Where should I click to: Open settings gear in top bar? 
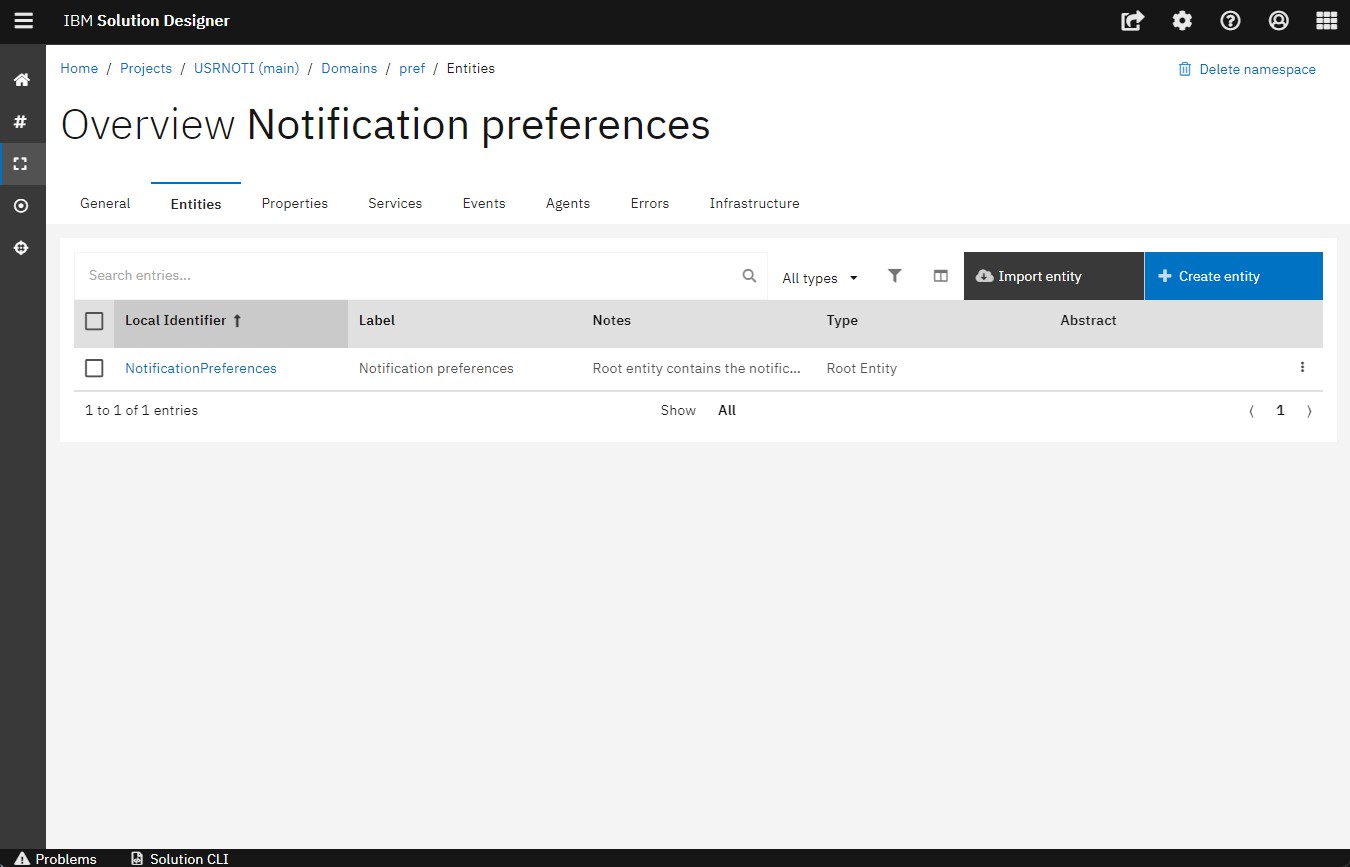(1182, 21)
